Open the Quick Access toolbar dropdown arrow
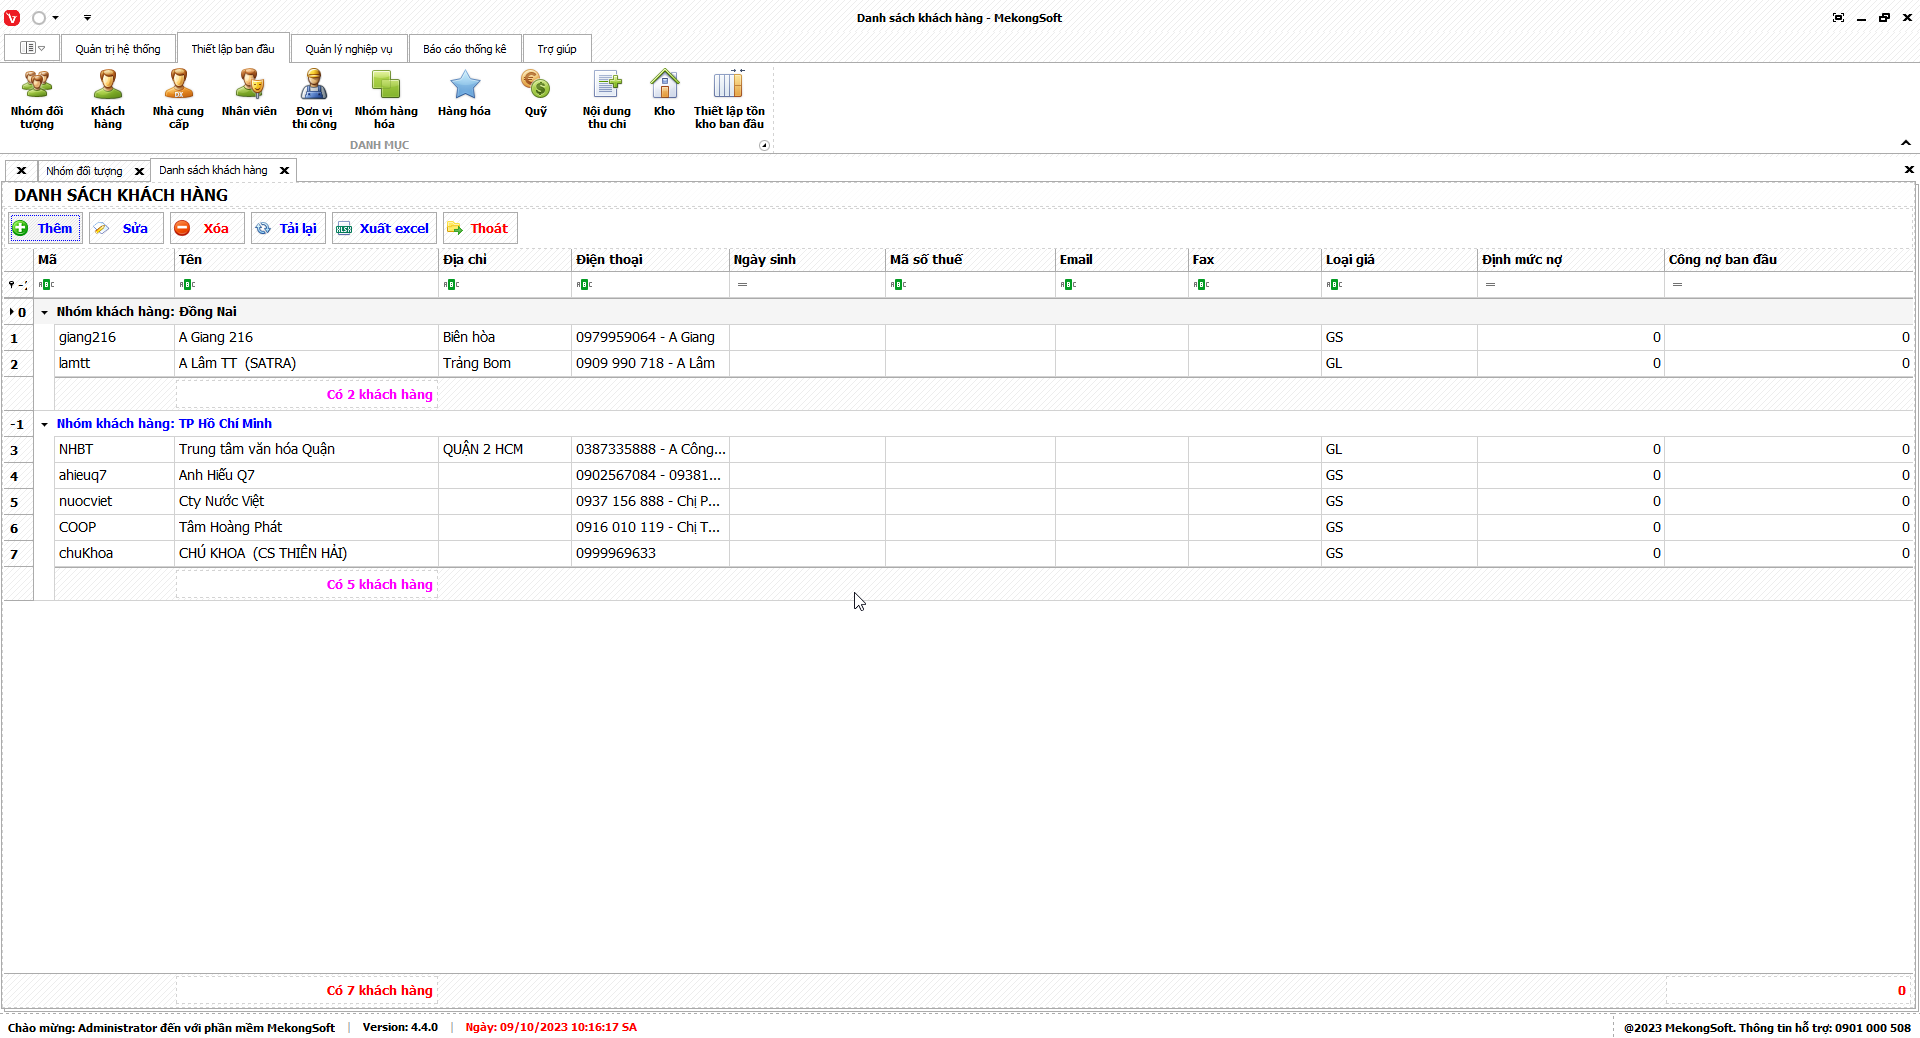 (87, 18)
